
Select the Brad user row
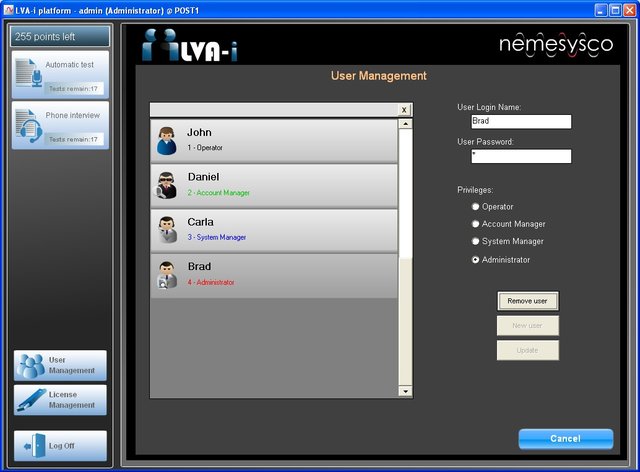pos(274,276)
